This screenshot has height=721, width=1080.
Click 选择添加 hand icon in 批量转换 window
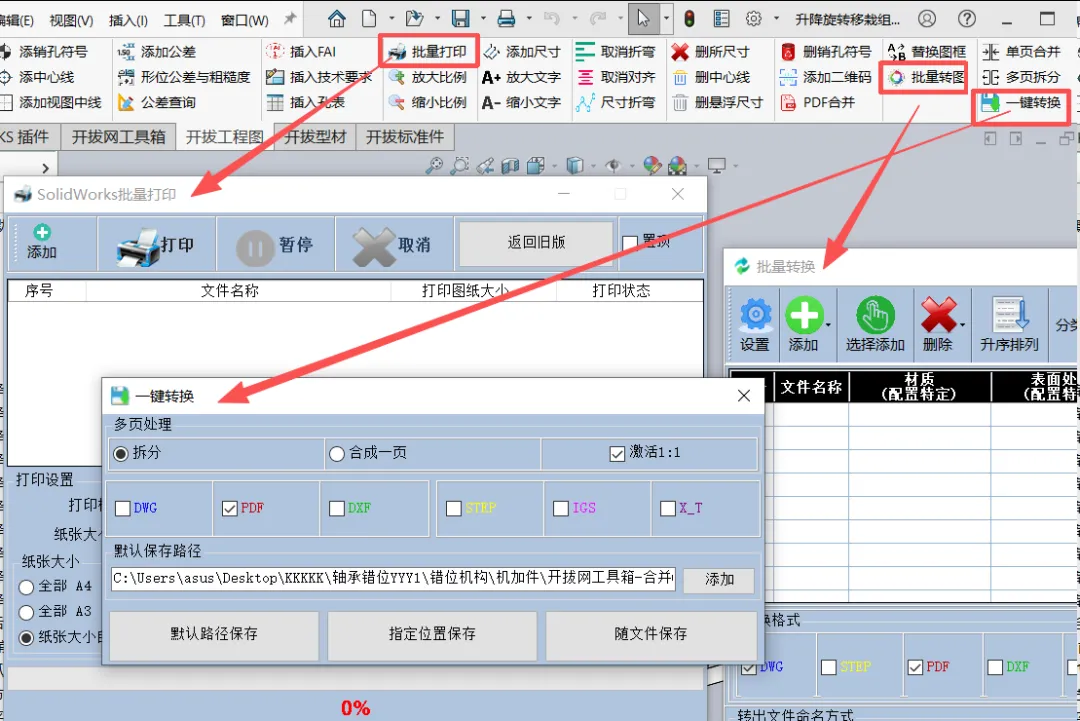coord(875,324)
